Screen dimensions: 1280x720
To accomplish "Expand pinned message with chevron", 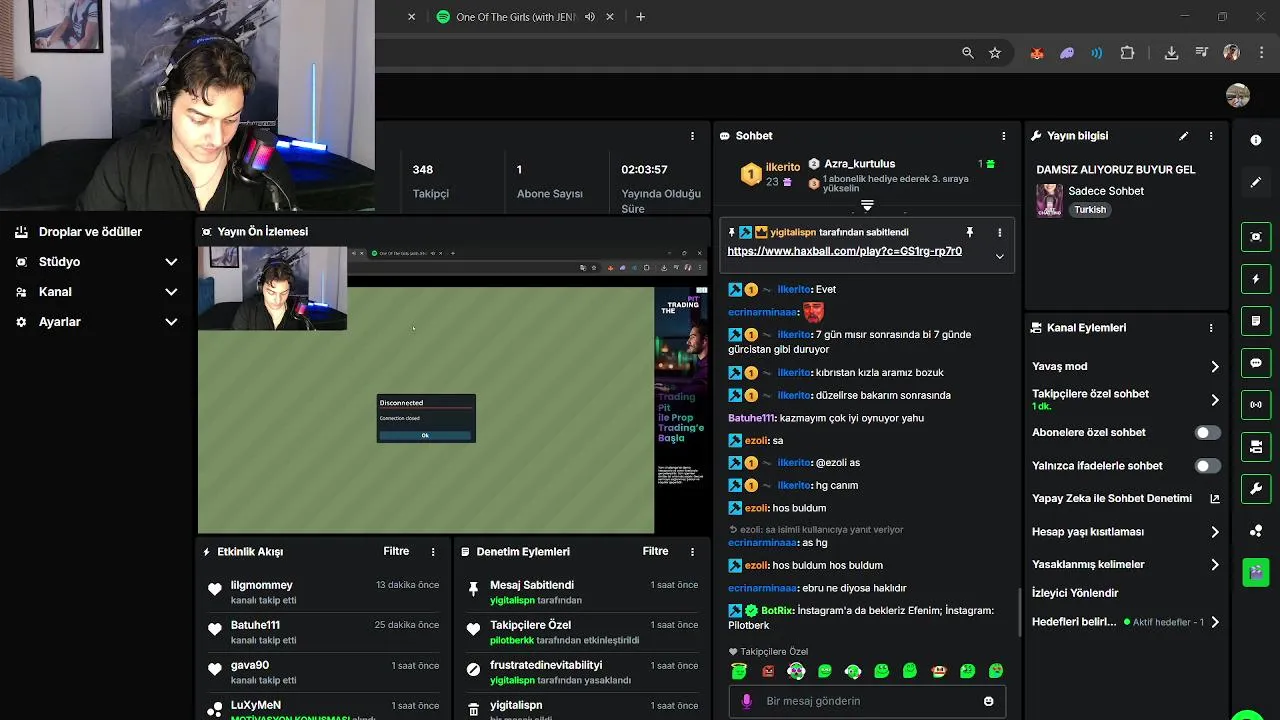I will coord(999,256).
